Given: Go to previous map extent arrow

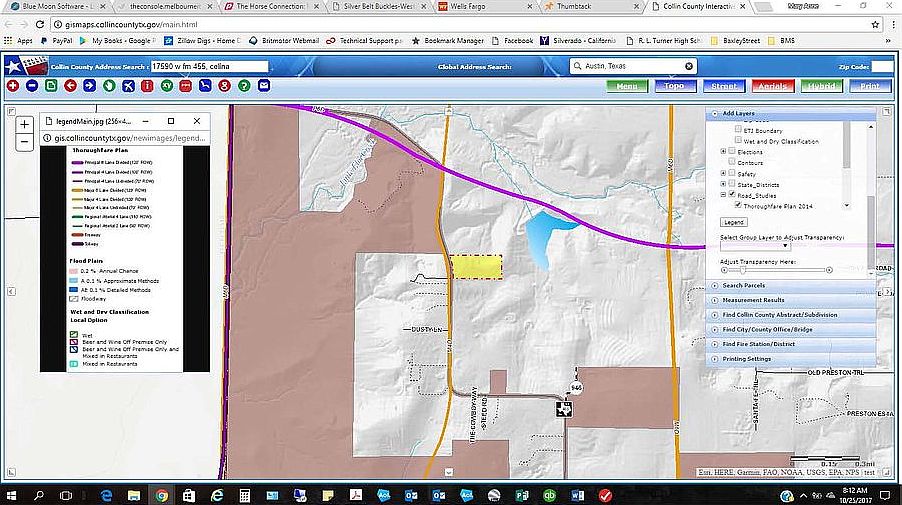Looking at the screenshot, I should pos(70,86).
